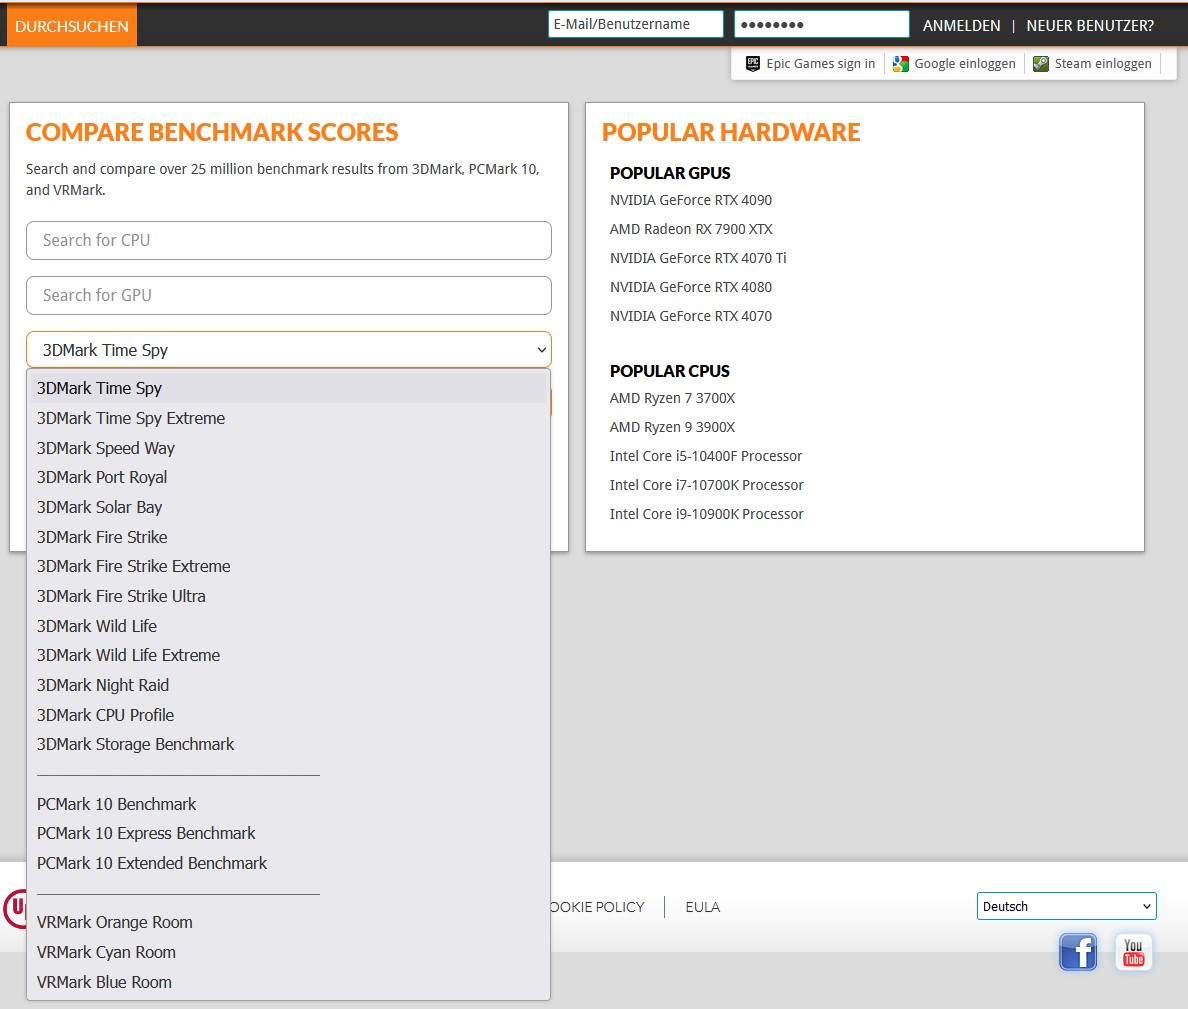1188x1009 pixels.
Task: Open the YouTube channel icon
Action: 1133,952
